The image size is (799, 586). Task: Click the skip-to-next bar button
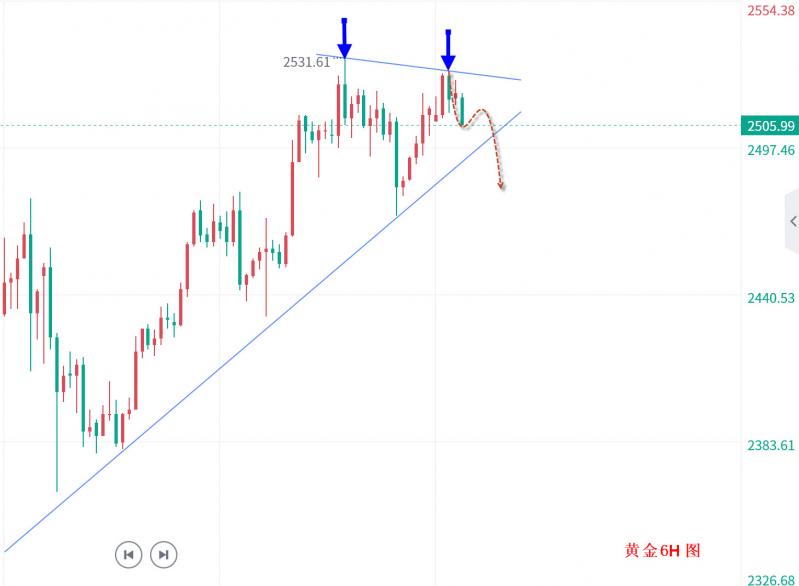tap(163, 553)
